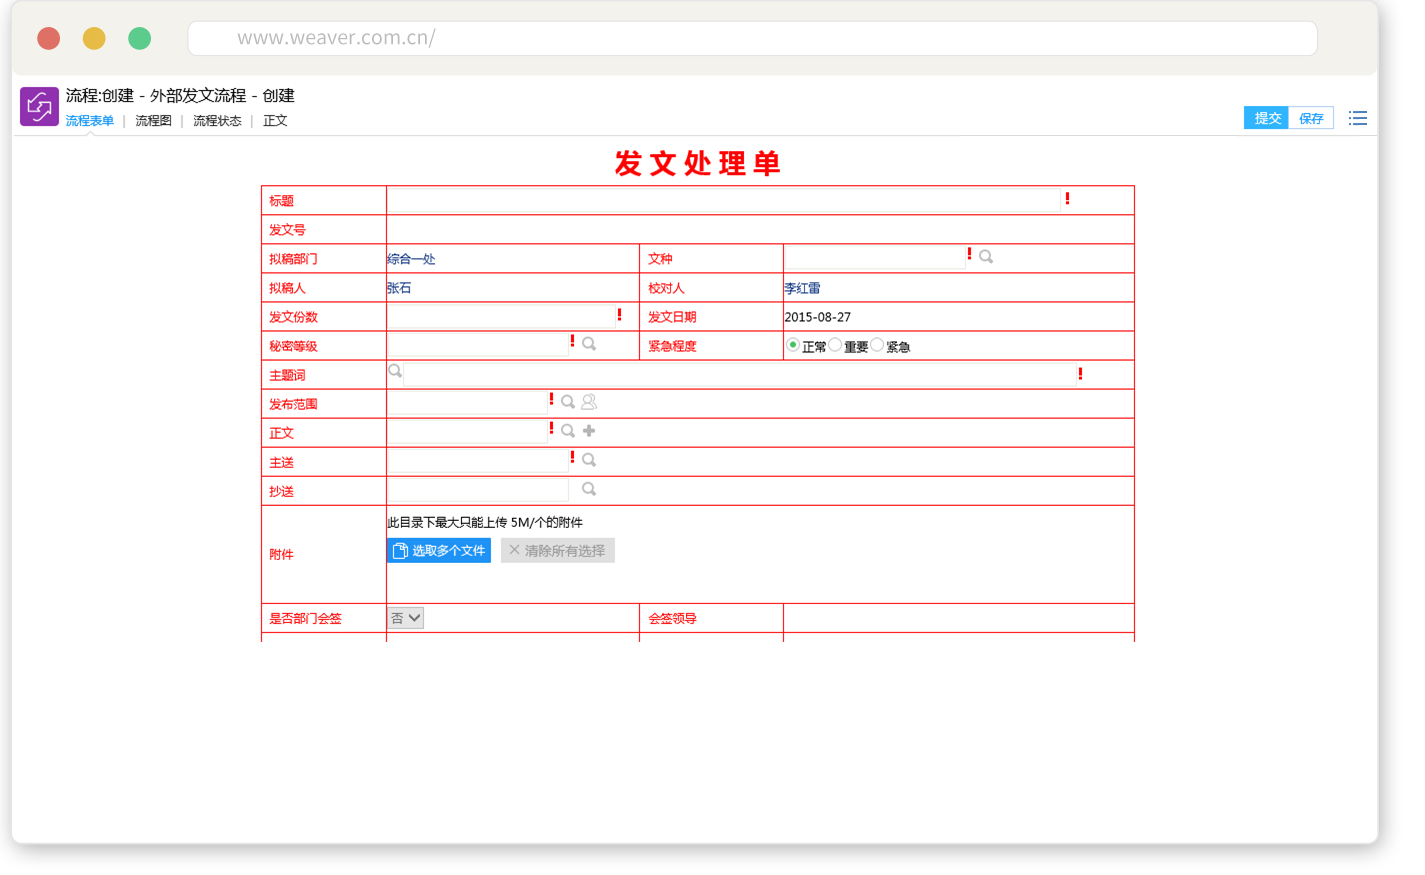Image resolution: width=1425 pixels, height=875 pixels.
Task: Click the 主题词 magnifier icon
Action: point(395,371)
